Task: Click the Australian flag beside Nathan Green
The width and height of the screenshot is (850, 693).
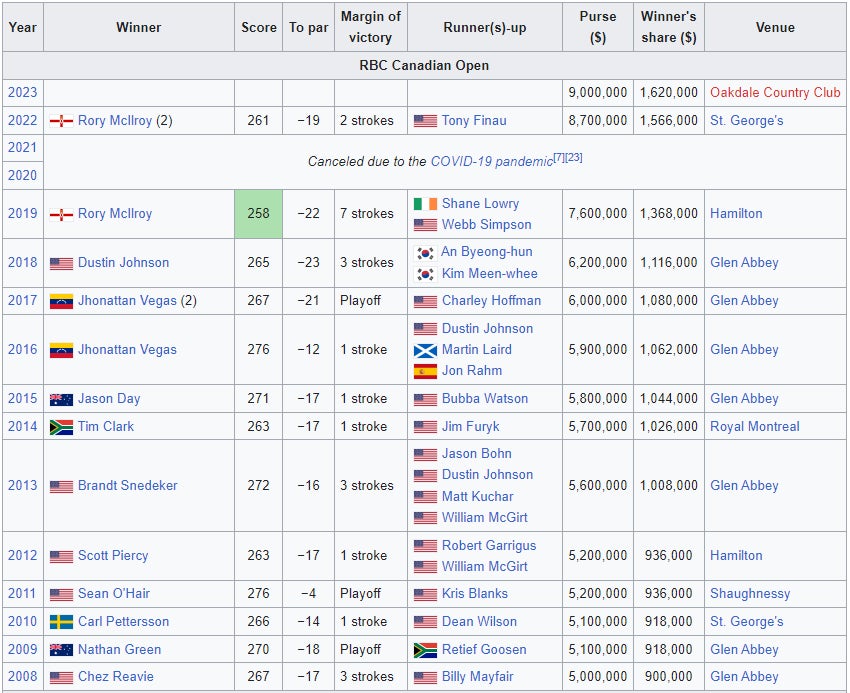Action: (x=61, y=650)
